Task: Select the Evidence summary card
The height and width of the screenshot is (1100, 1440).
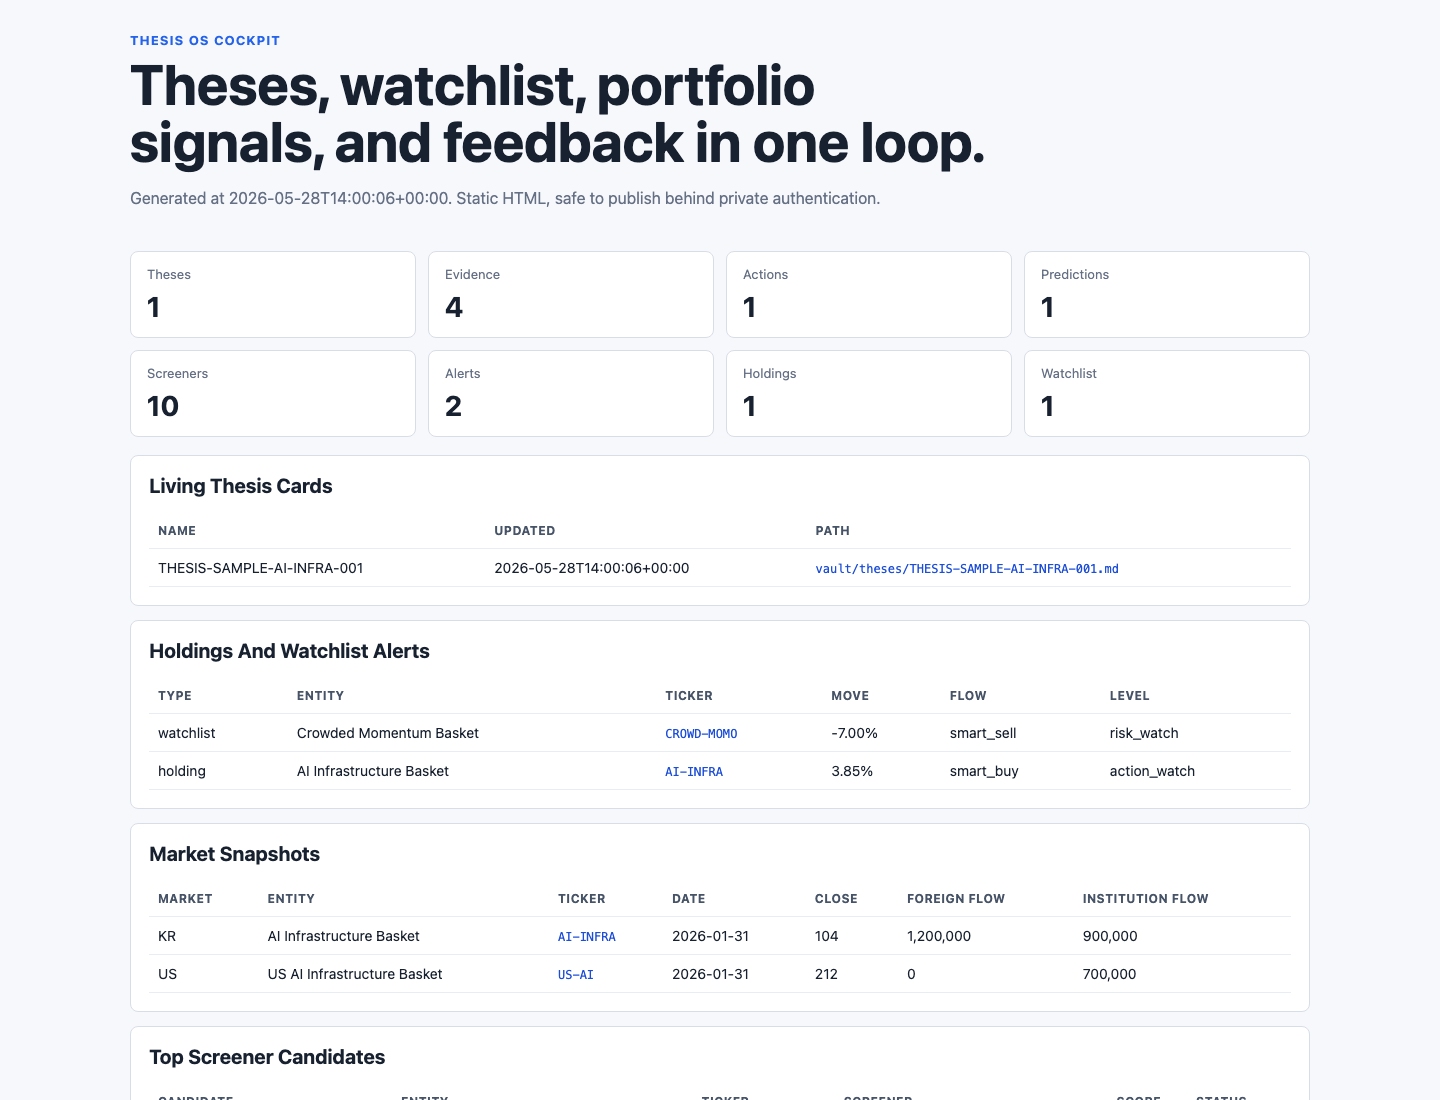Action: [x=571, y=294]
